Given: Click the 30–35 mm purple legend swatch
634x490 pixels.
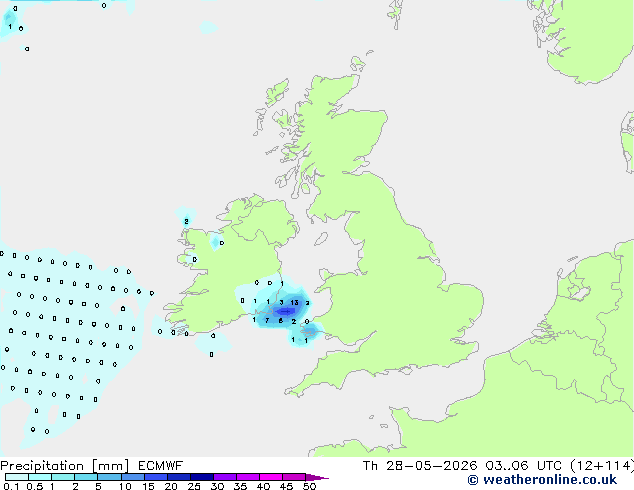Looking at the screenshot, I should 225,477.
